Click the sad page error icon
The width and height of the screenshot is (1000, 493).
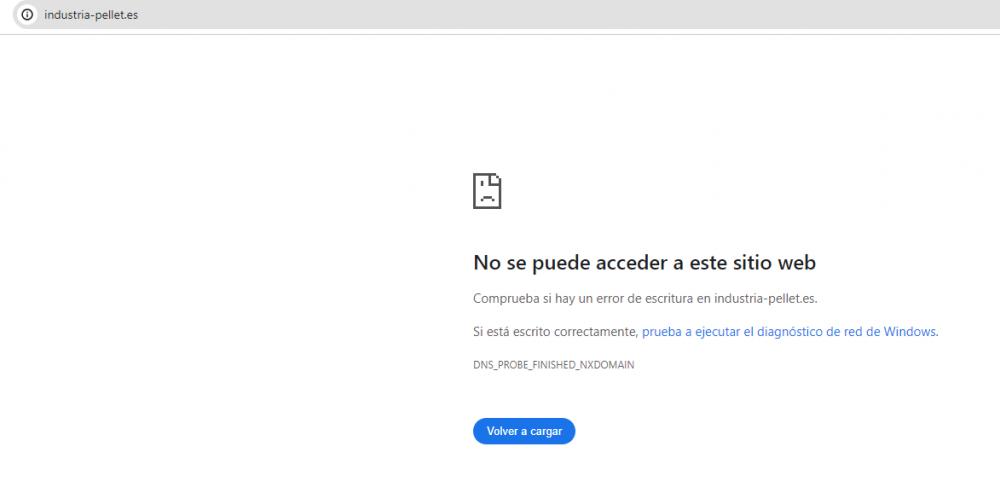pyautogui.click(x=487, y=191)
